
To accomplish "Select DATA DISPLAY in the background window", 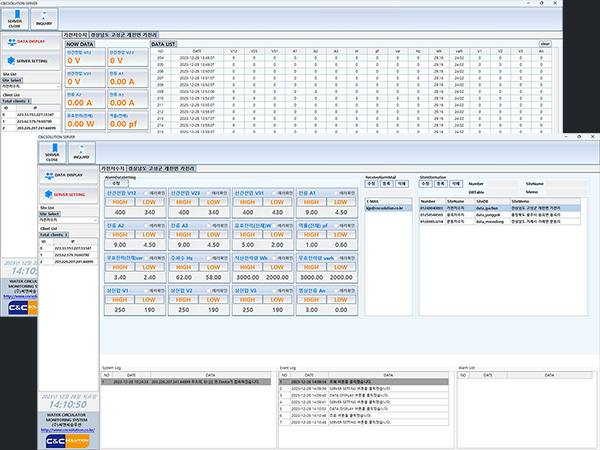I will [30, 42].
